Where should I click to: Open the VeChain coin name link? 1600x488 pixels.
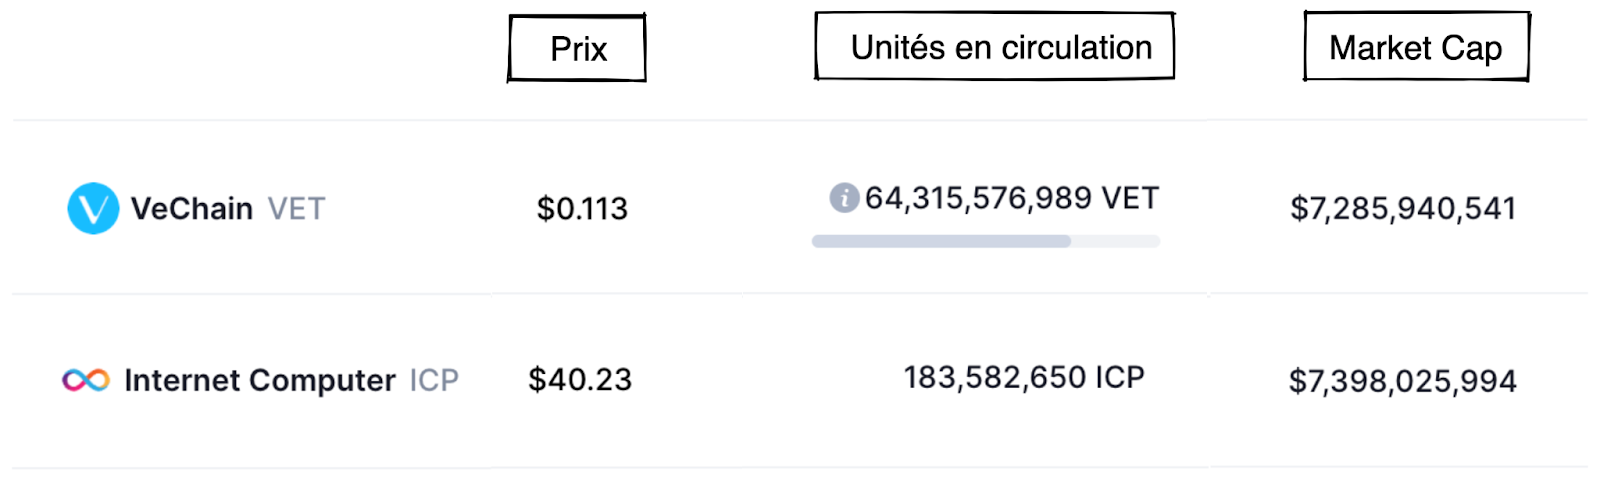tap(192, 208)
